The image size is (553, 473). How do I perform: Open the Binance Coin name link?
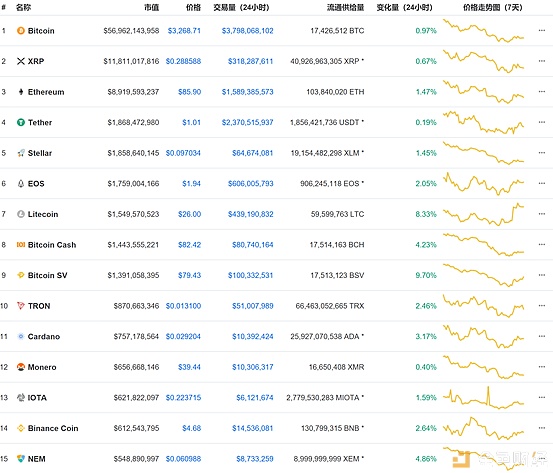pos(53,428)
